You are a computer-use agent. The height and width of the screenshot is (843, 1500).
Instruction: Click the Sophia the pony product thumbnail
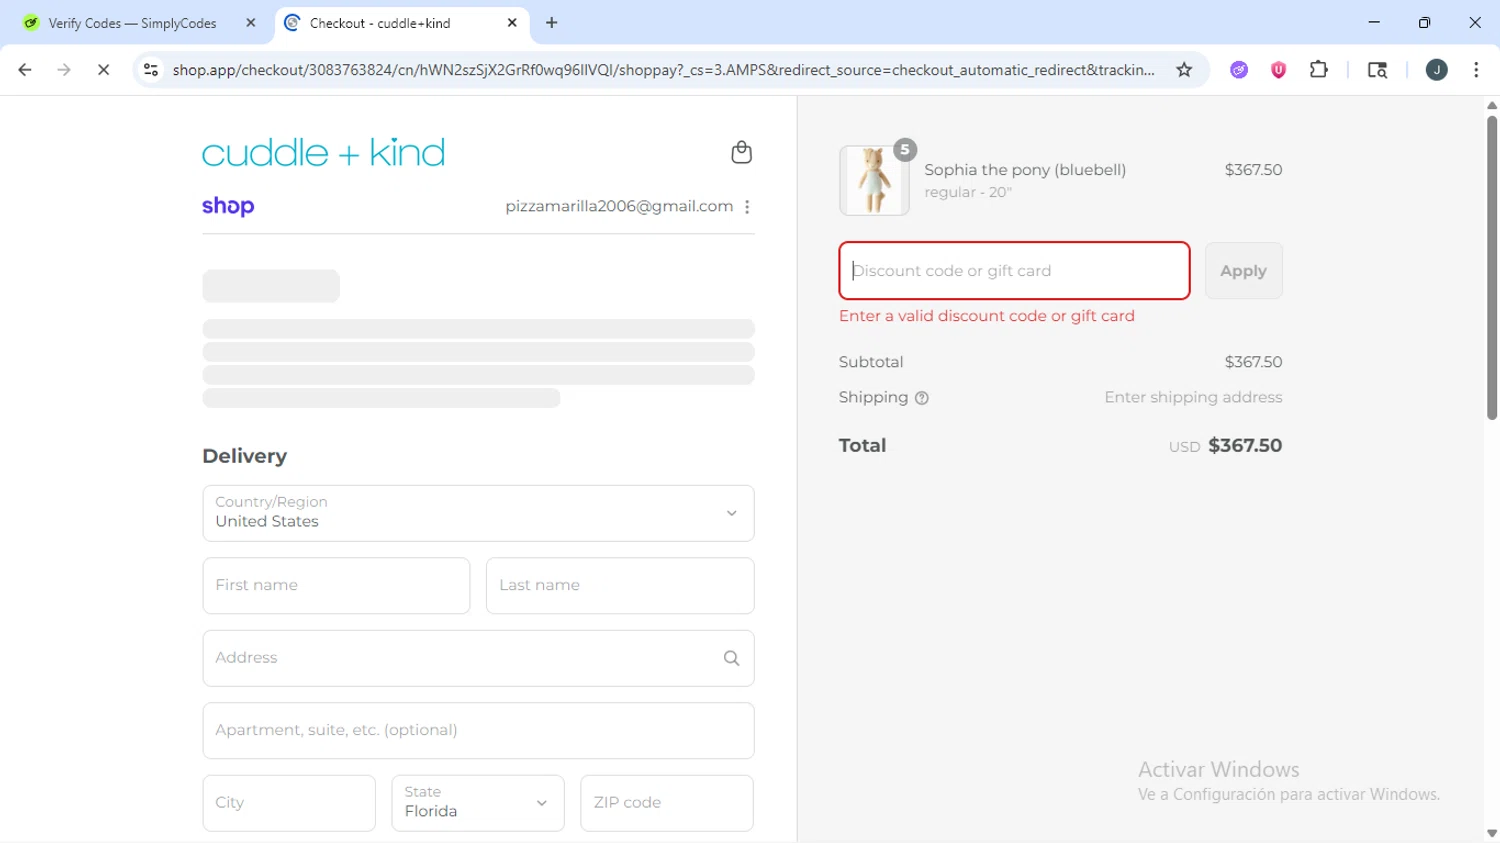tap(874, 180)
